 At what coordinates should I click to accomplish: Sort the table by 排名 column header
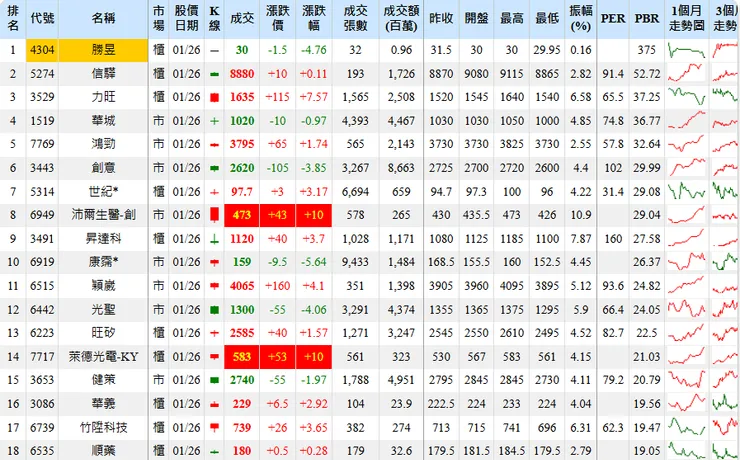coord(13,18)
